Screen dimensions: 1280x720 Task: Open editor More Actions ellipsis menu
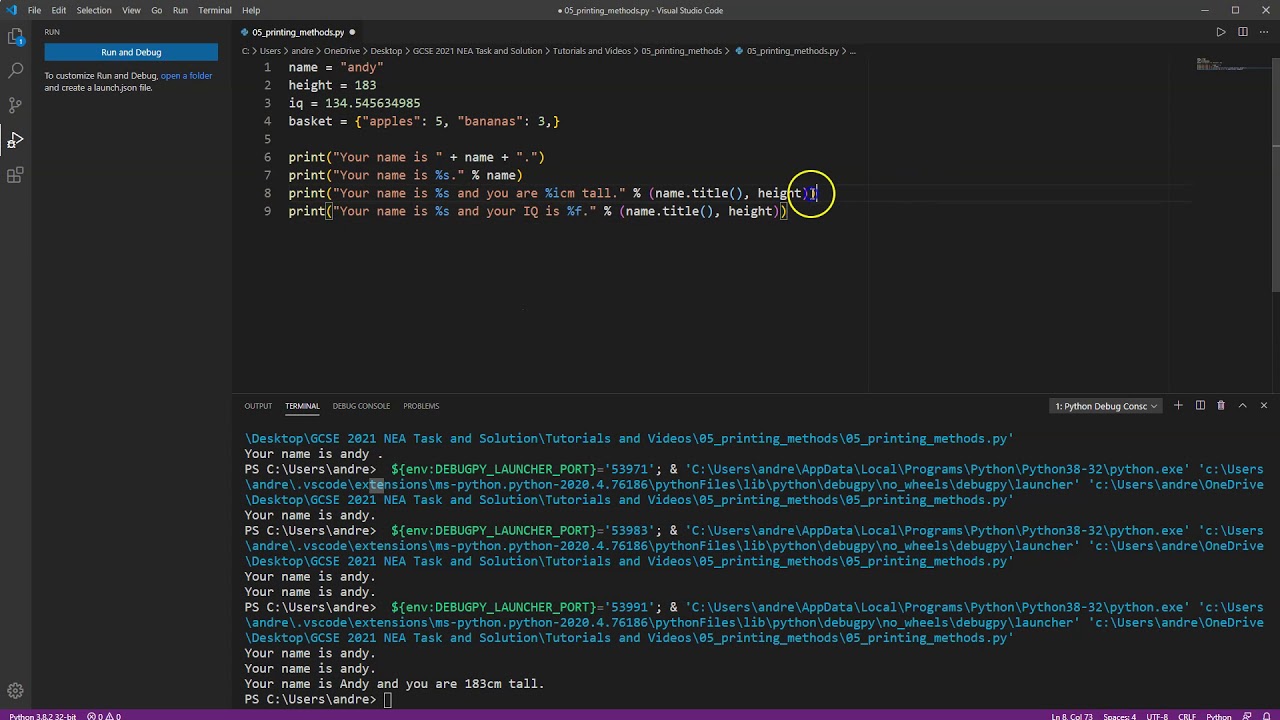click(1264, 32)
